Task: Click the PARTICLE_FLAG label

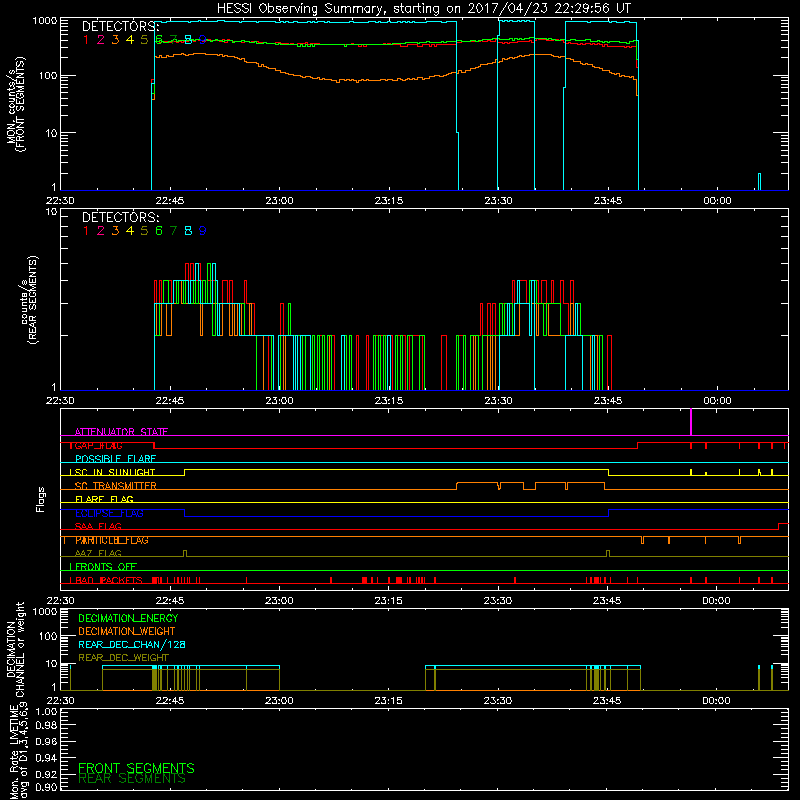Action: click(x=112, y=540)
